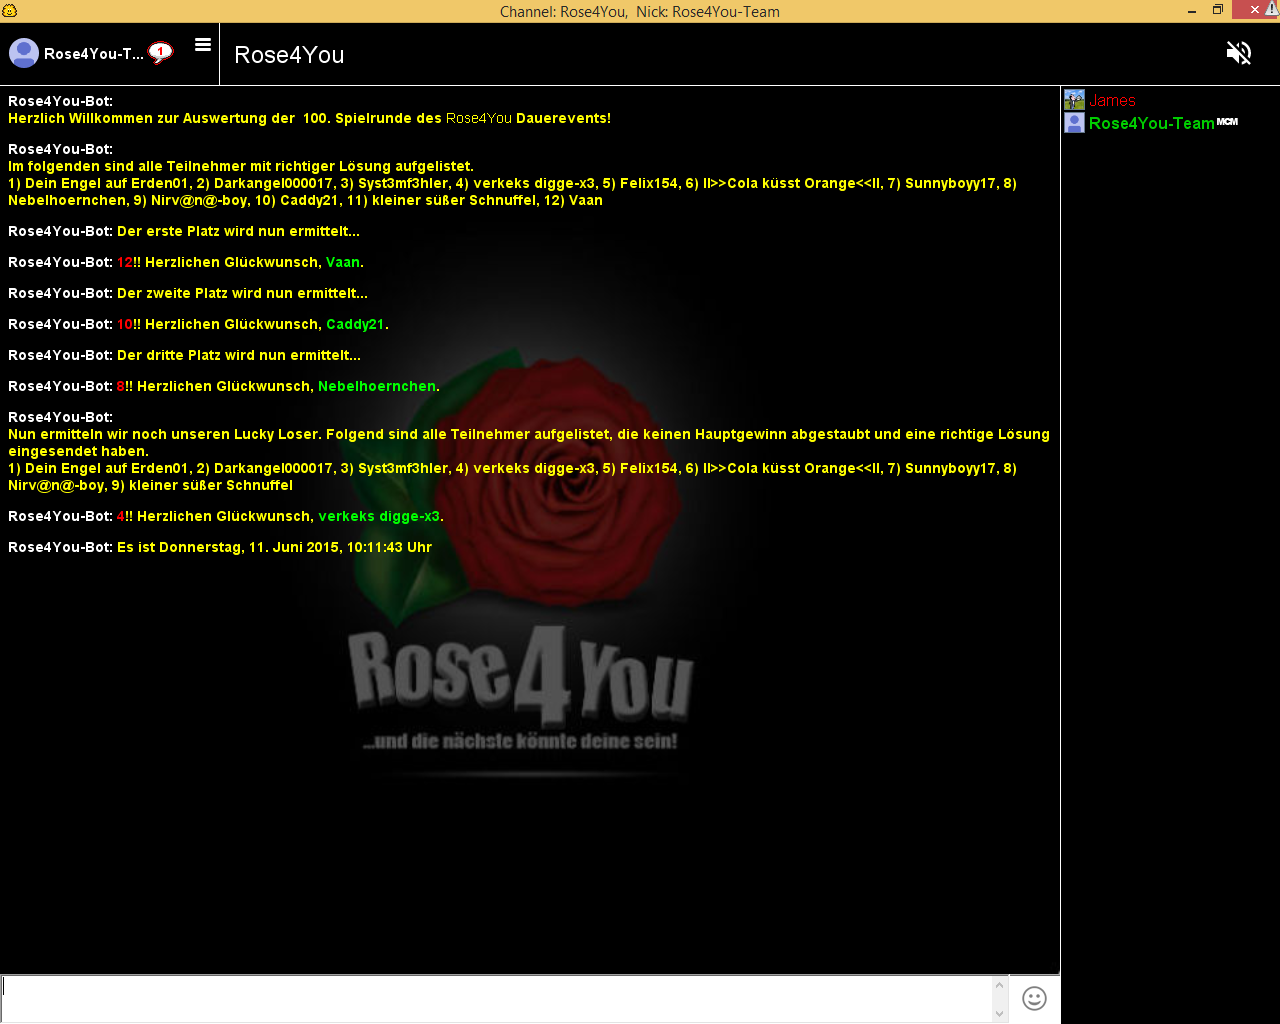The width and height of the screenshot is (1280, 1024).
Task: Toggle the muted speaker sound icon
Action: pos(1238,53)
